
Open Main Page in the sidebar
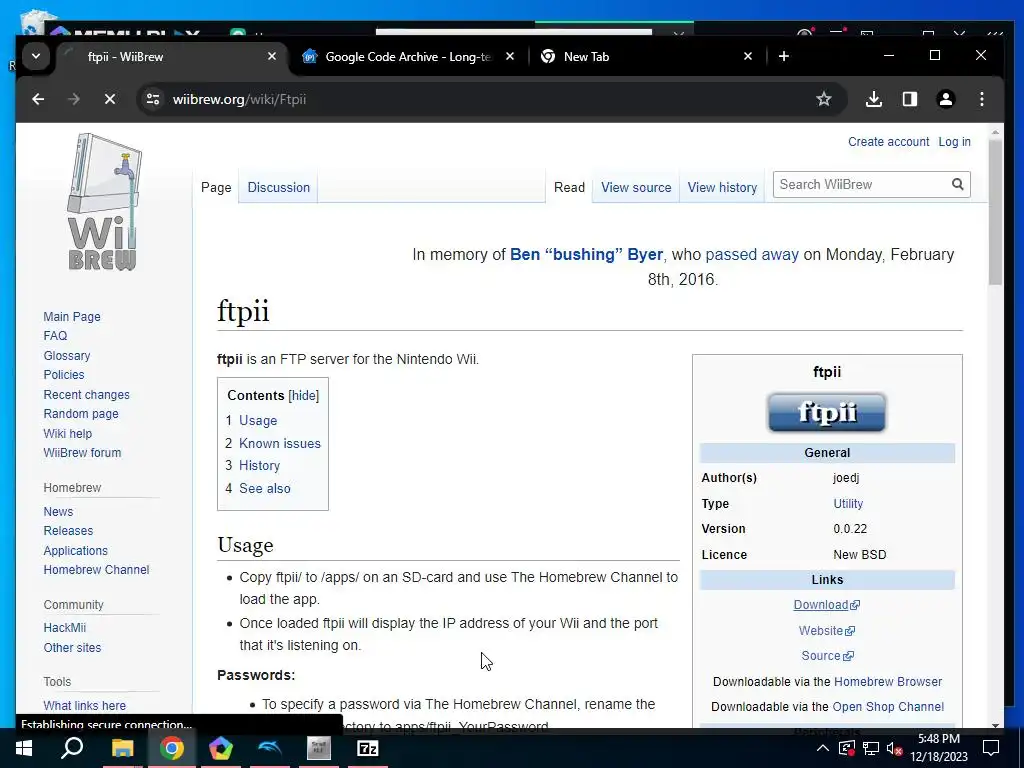click(72, 317)
